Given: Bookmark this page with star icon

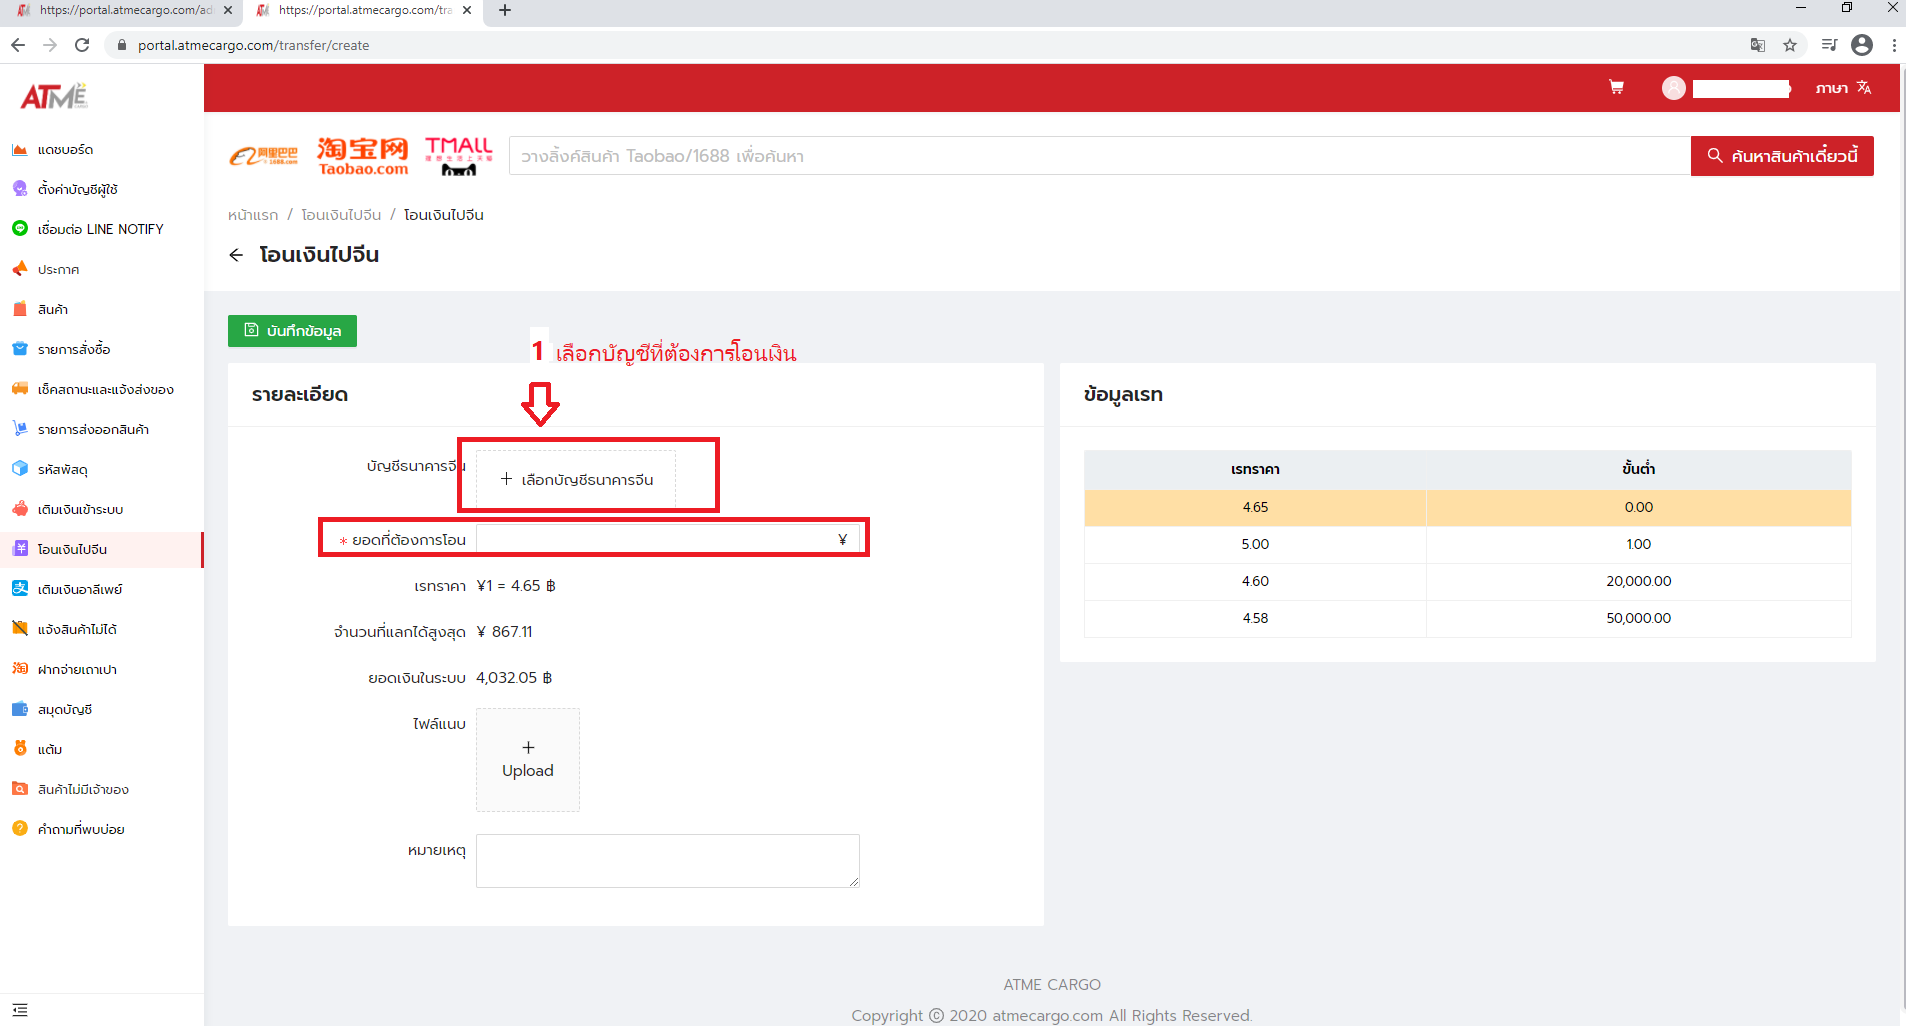Looking at the screenshot, I should tap(1790, 45).
